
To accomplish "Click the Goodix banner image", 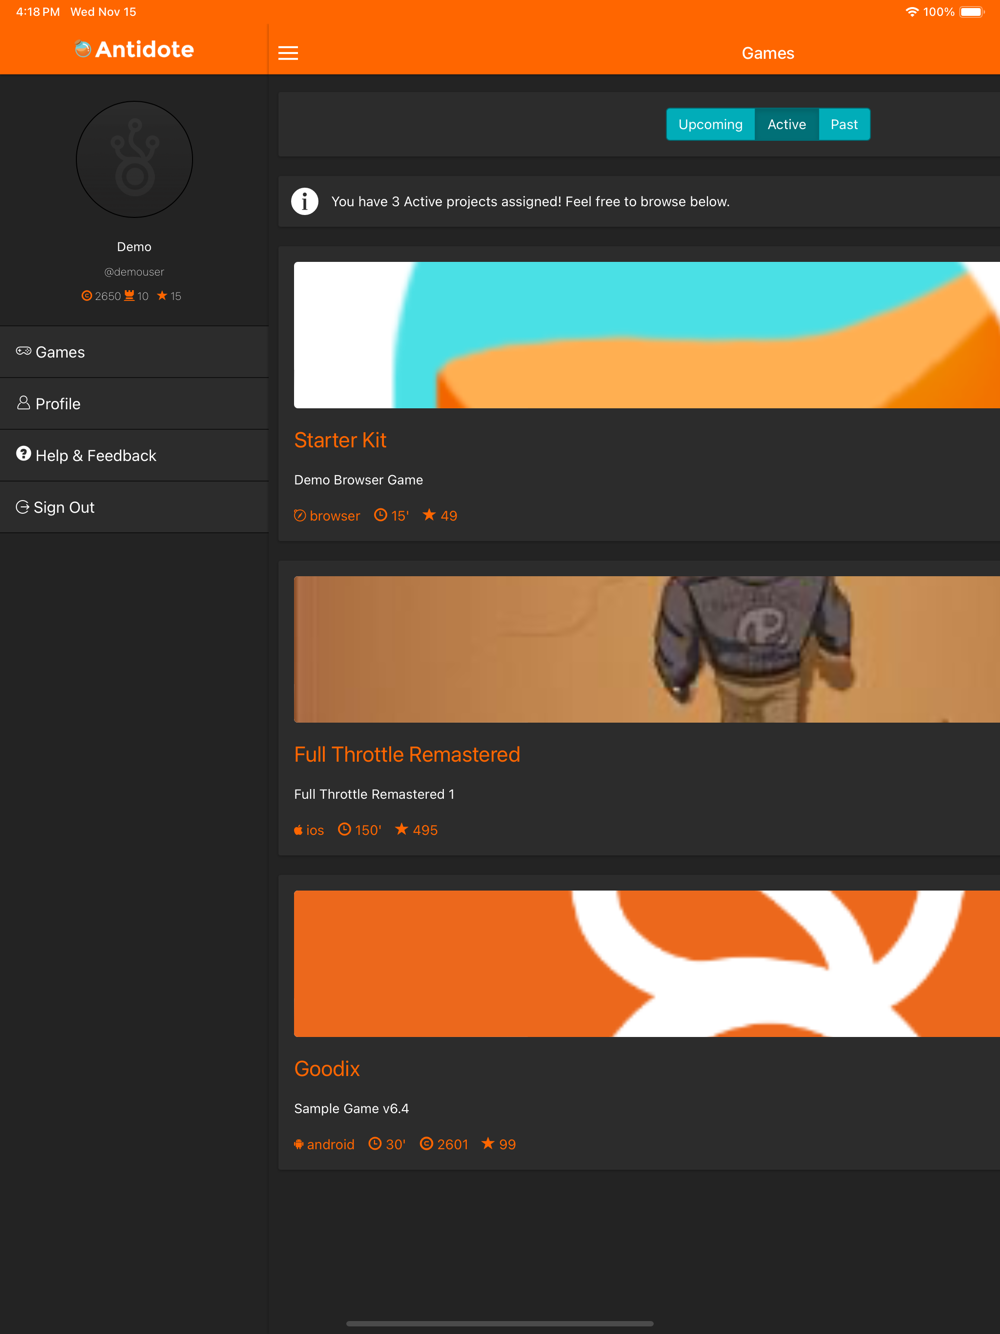I will [647, 964].
